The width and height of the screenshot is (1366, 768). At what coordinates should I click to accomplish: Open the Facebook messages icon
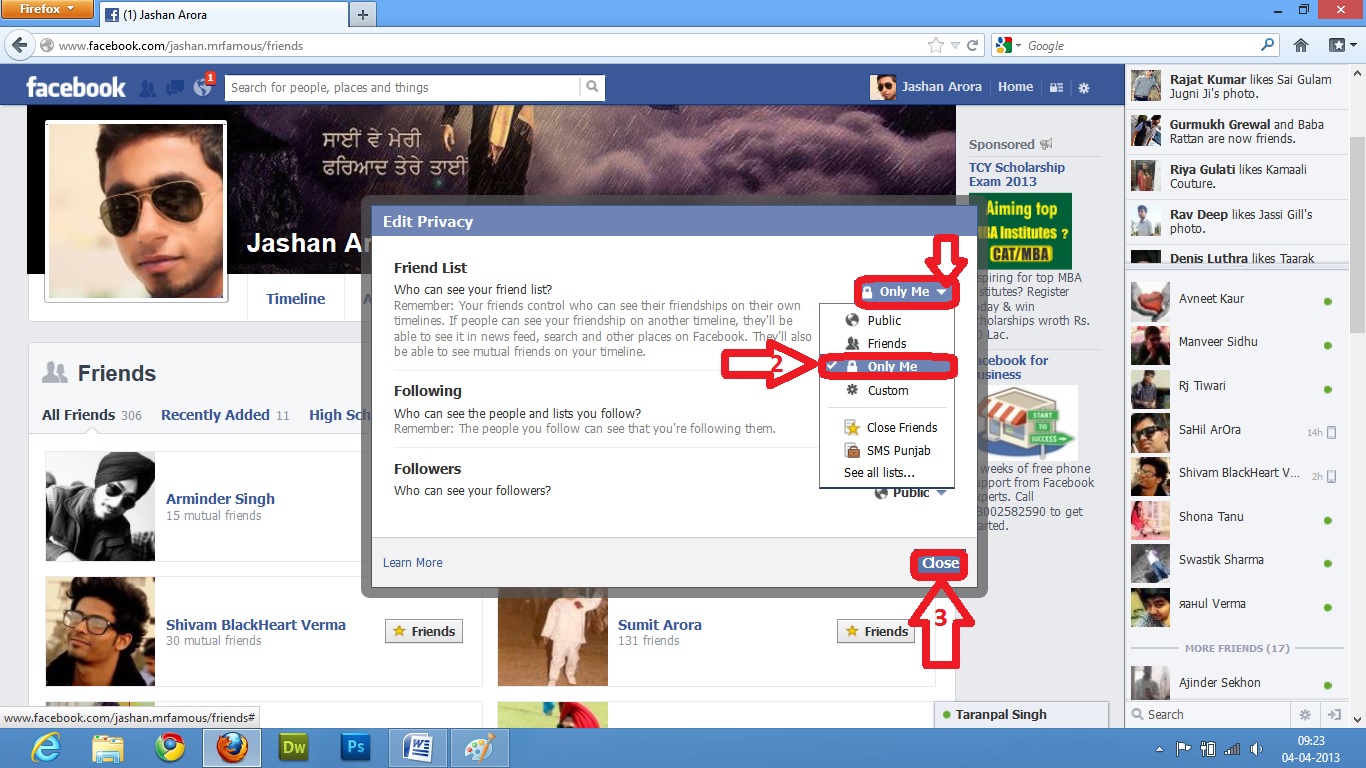click(175, 88)
